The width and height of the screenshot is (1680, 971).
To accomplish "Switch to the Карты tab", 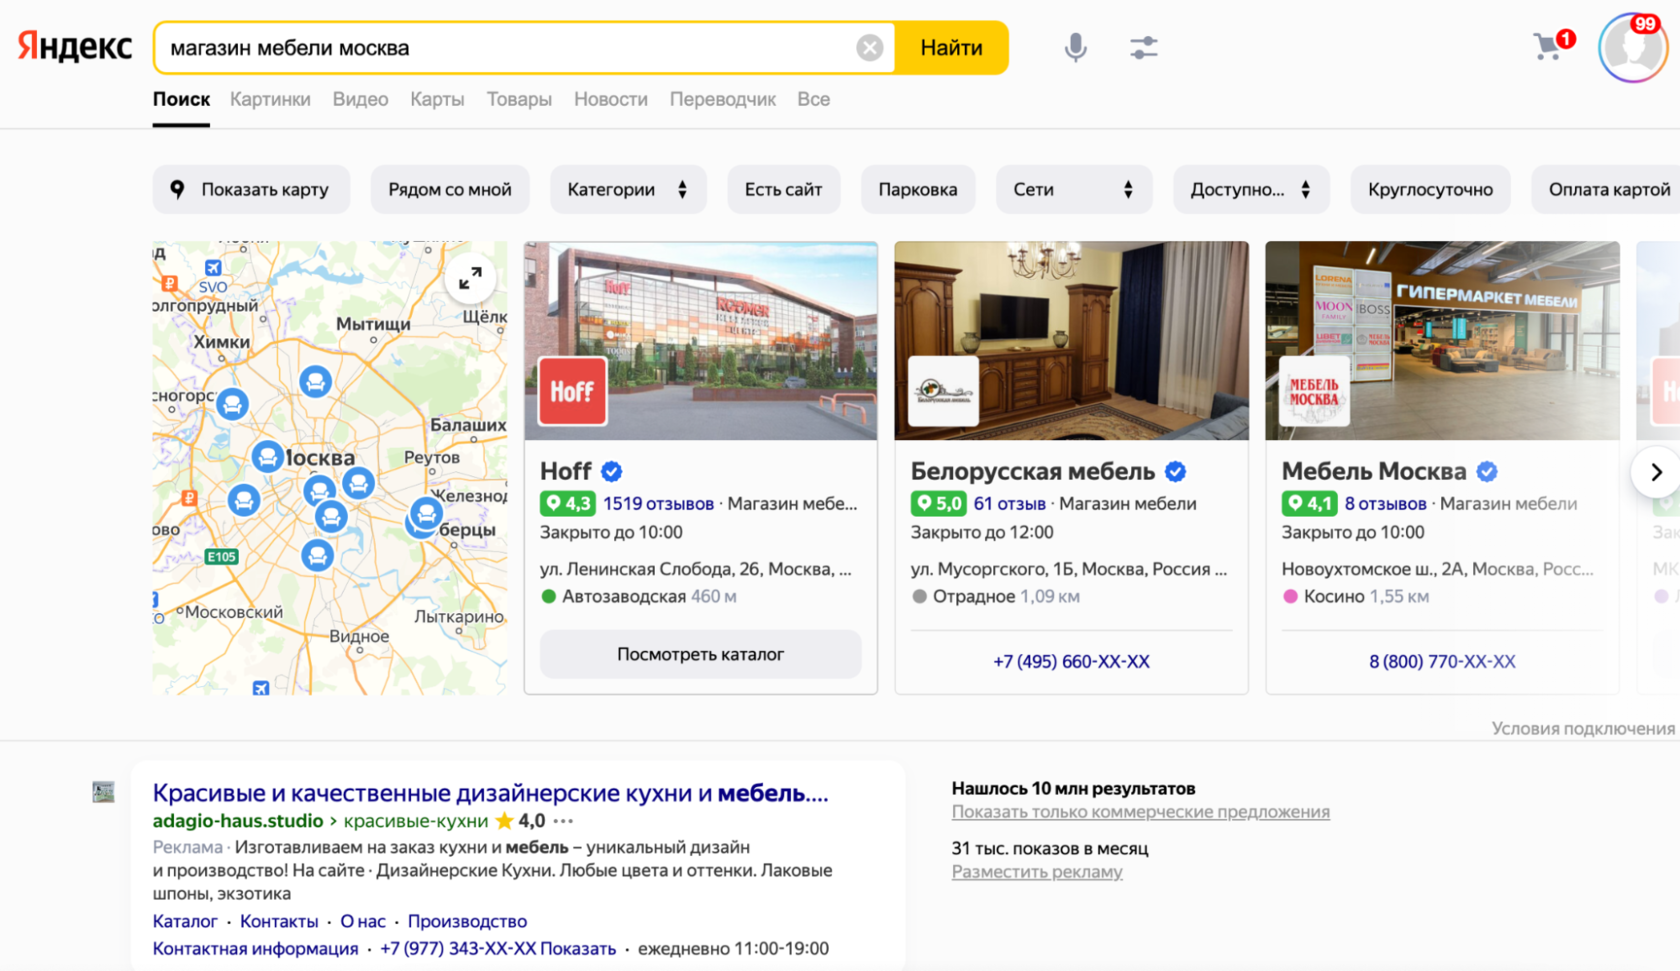I will point(437,99).
